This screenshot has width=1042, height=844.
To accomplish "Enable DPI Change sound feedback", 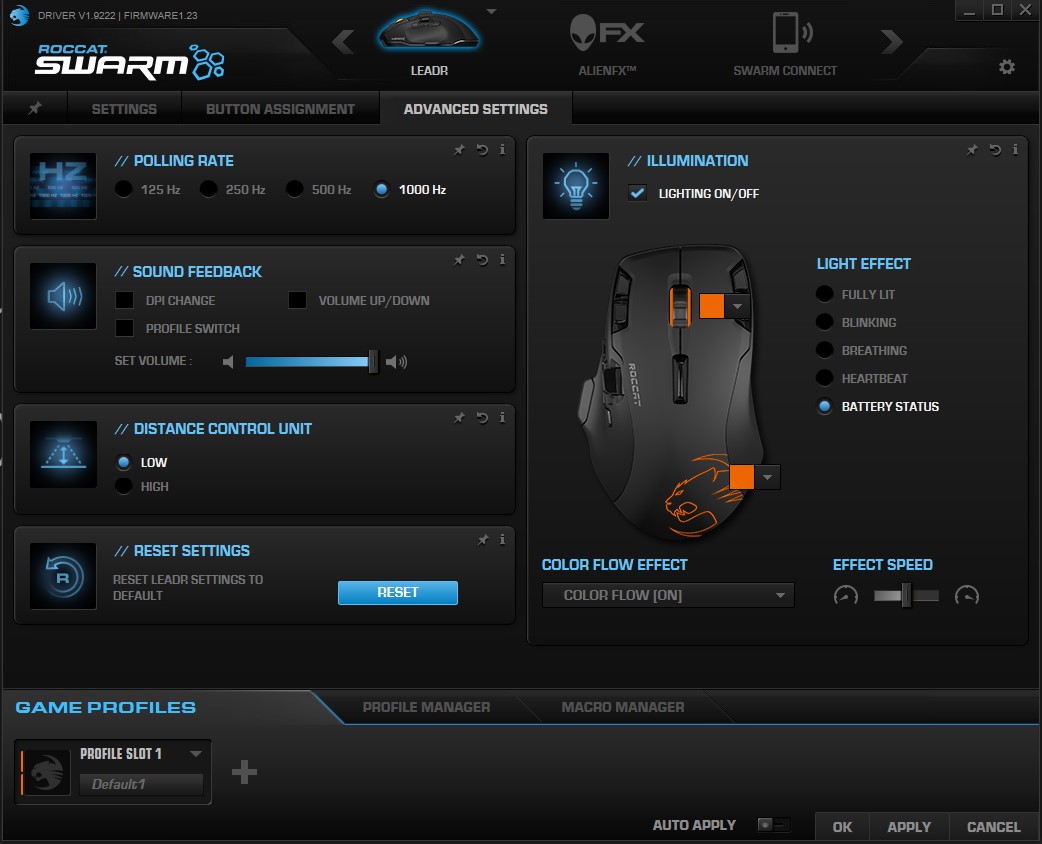I will tap(124, 300).
